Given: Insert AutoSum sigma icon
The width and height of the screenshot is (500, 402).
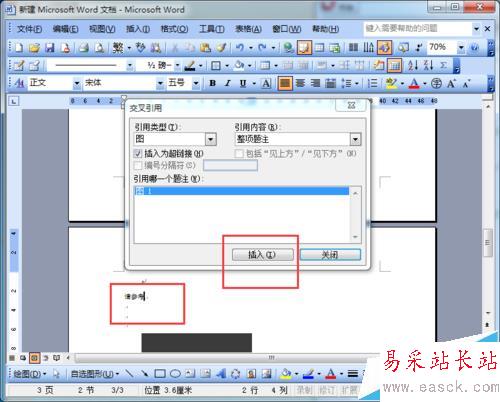Looking at the screenshot, I should tap(443, 65).
